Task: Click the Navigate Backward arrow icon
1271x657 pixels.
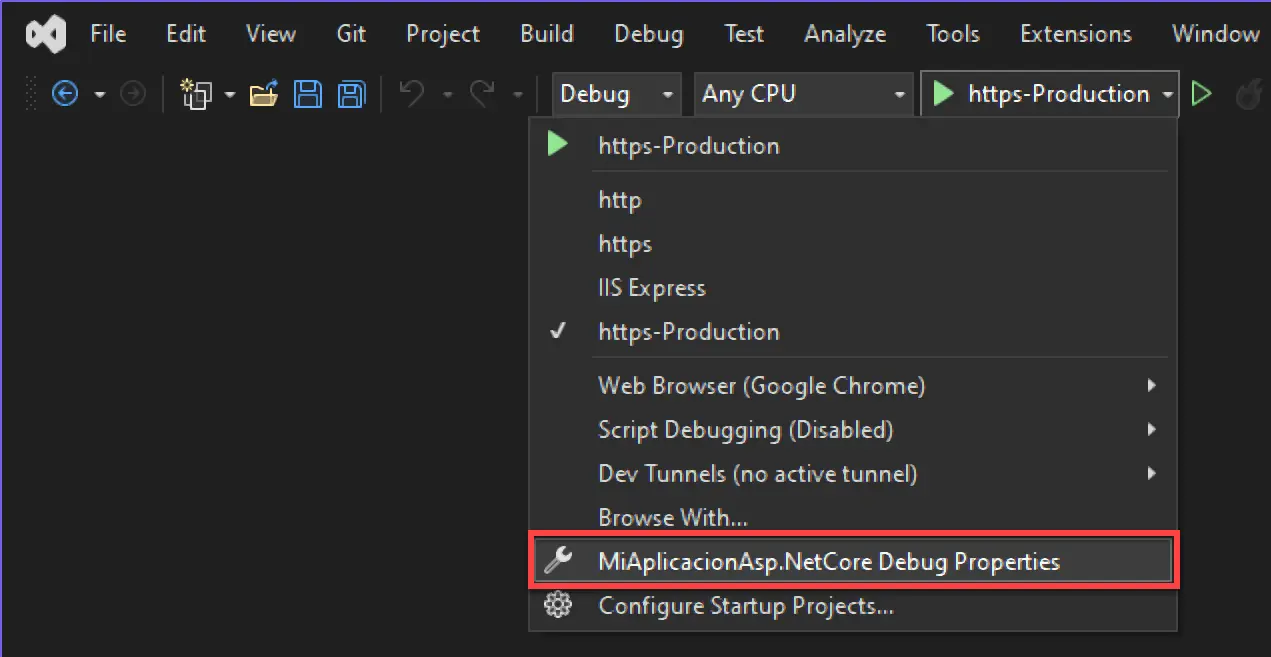Action: [64, 93]
